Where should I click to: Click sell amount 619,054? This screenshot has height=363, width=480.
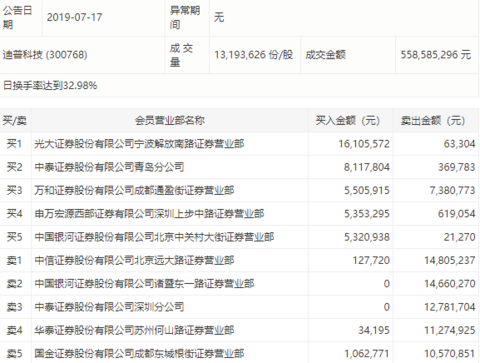[x=457, y=214]
